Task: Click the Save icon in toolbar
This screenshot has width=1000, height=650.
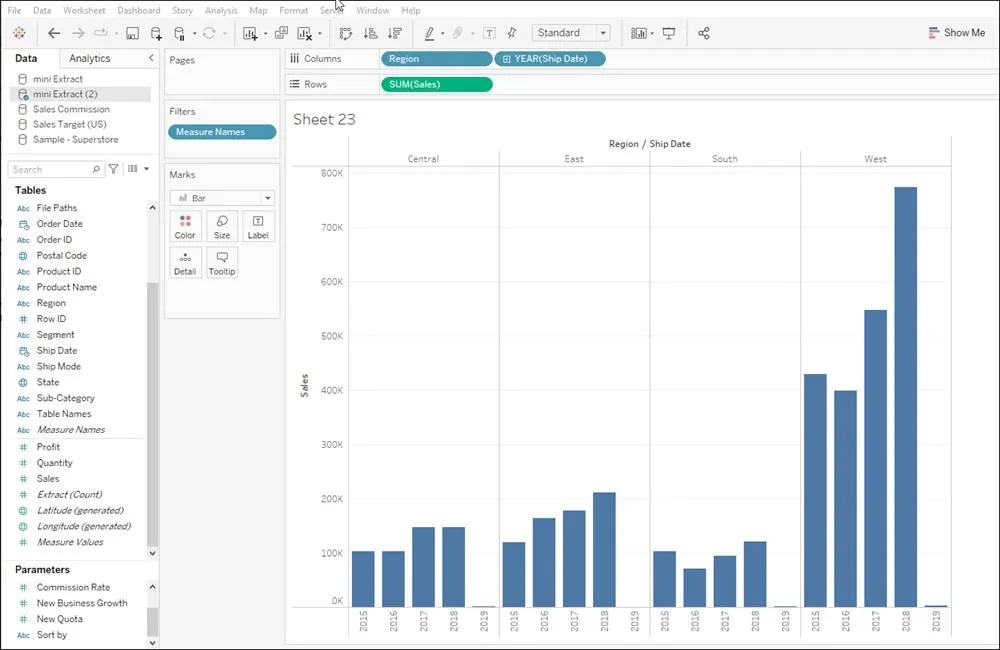Action: [132, 33]
